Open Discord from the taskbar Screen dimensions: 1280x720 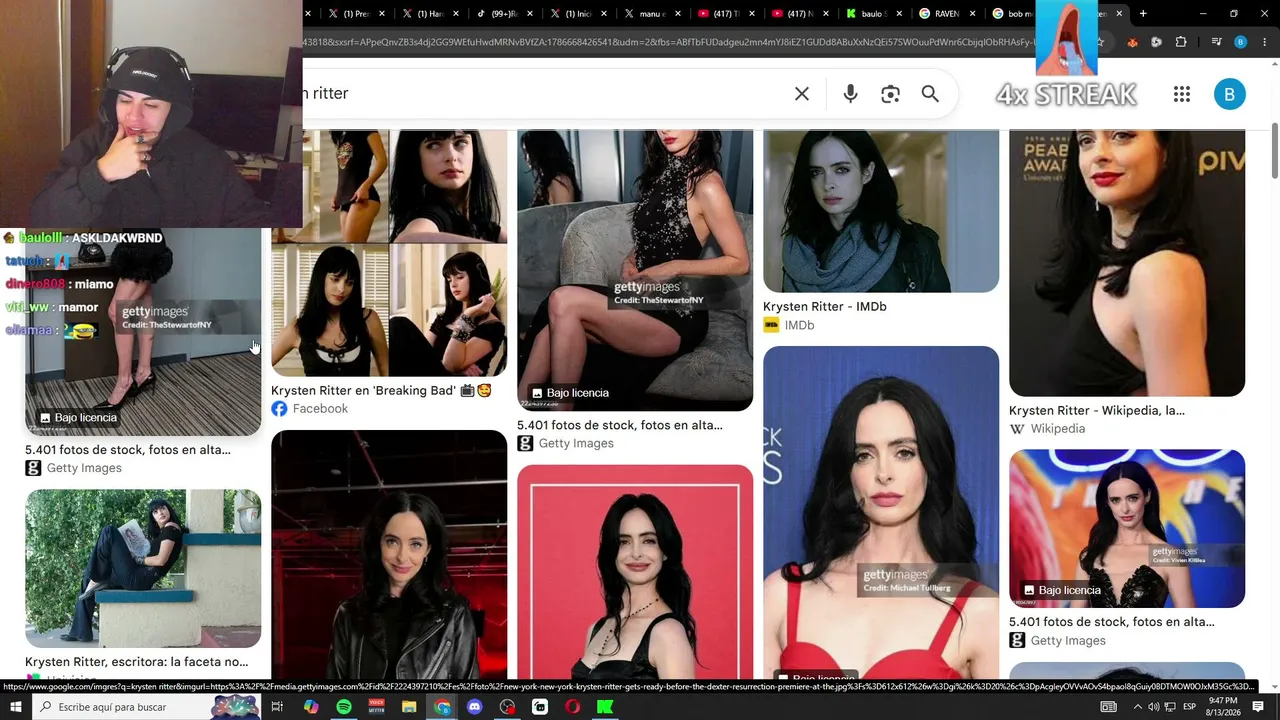tap(475, 707)
